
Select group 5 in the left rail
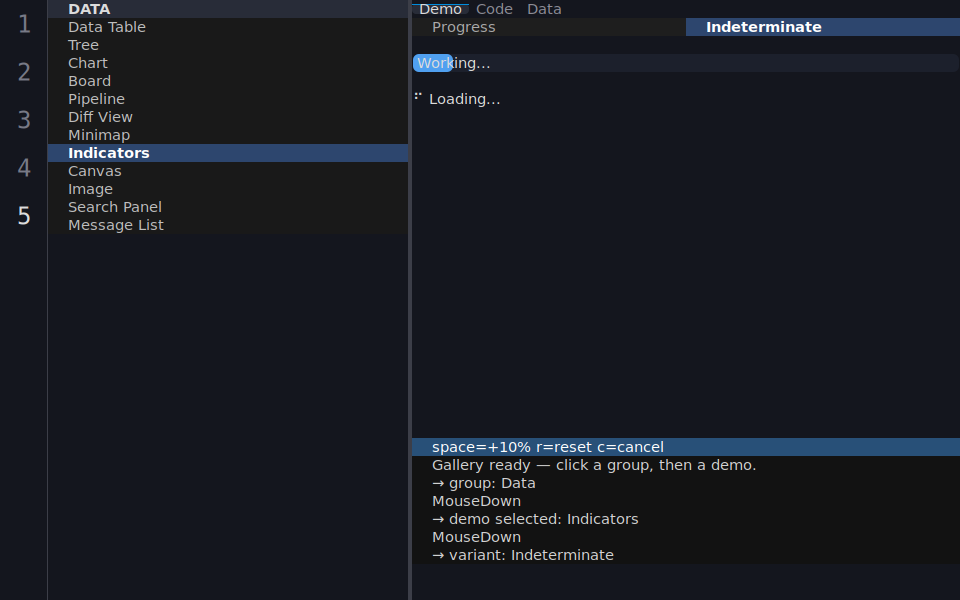click(24, 216)
